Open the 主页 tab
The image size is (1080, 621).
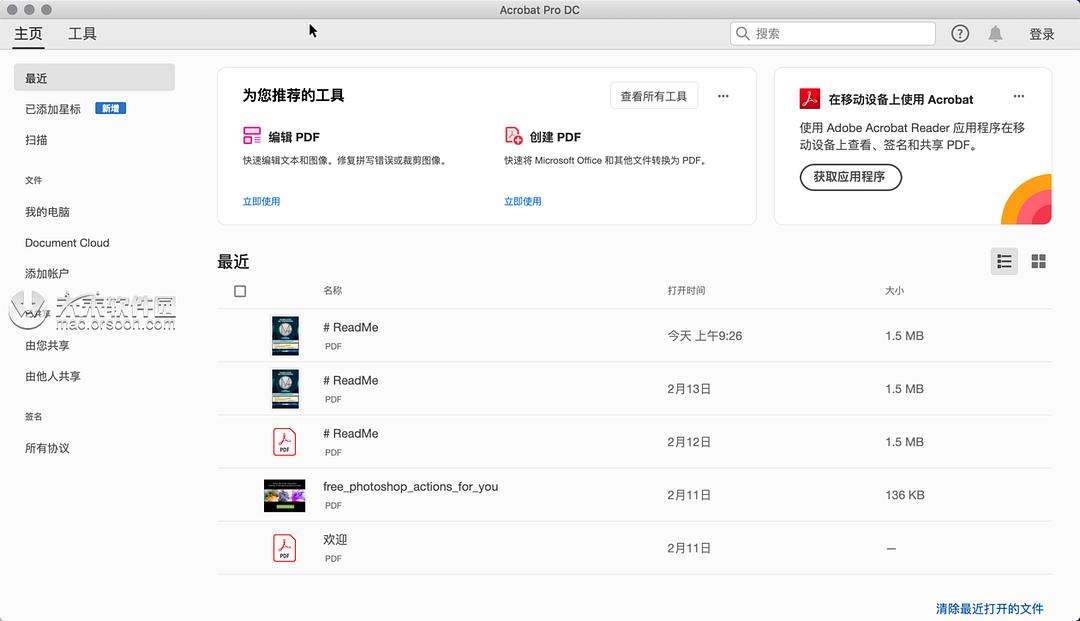point(28,34)
